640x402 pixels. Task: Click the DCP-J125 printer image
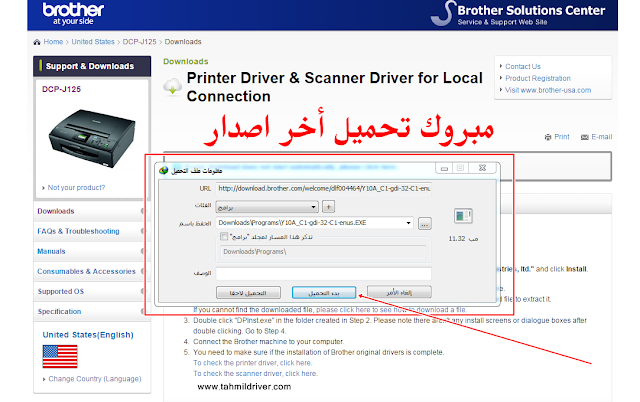pyautogui.click(x=92, y=138)
